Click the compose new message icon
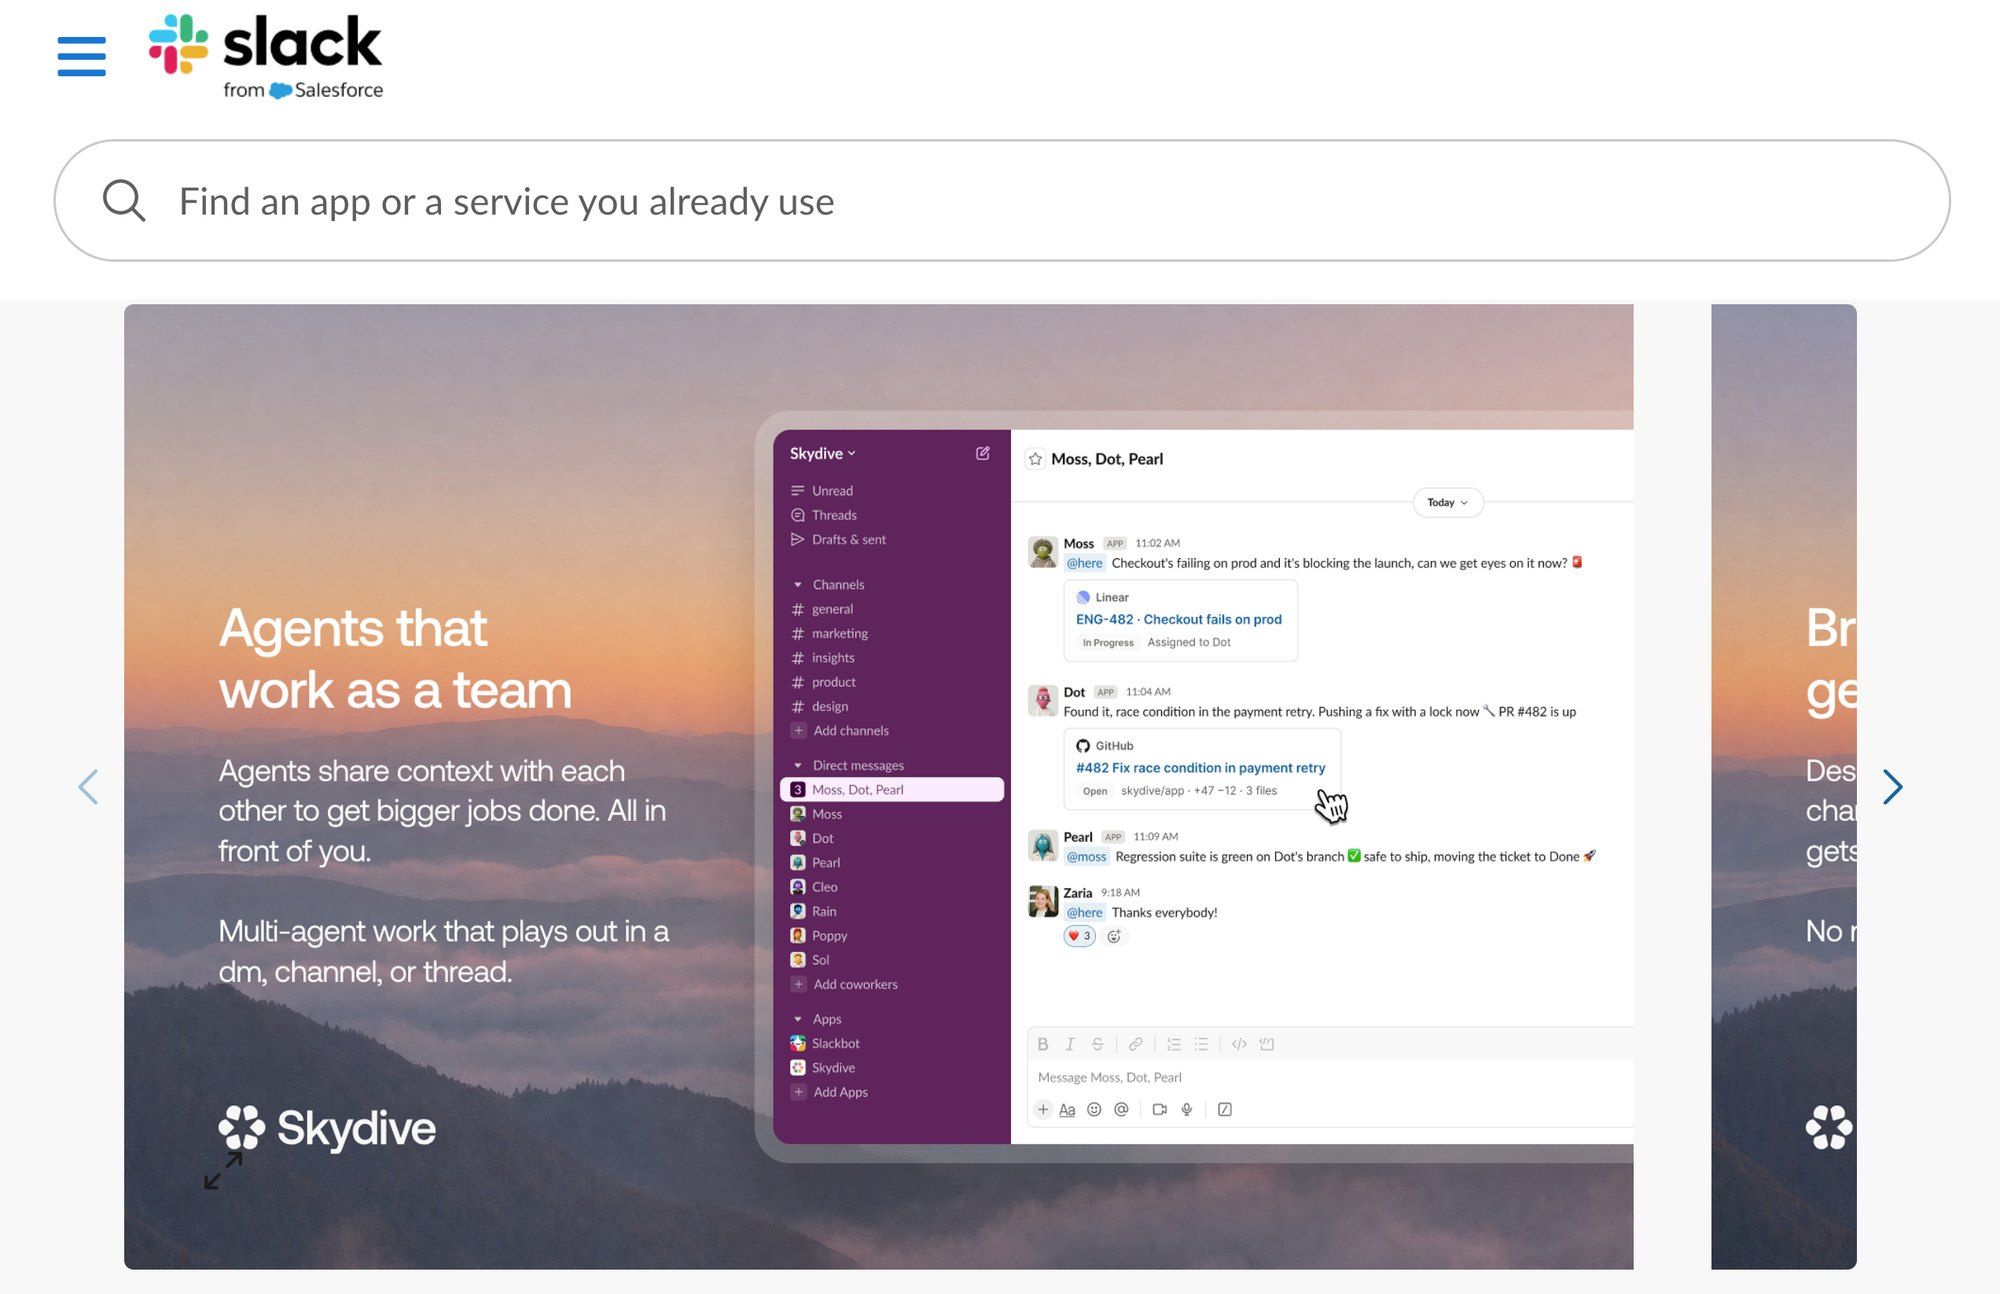Image resolution: width=2000 pixels, height=1294 pixels. (983, 454)
